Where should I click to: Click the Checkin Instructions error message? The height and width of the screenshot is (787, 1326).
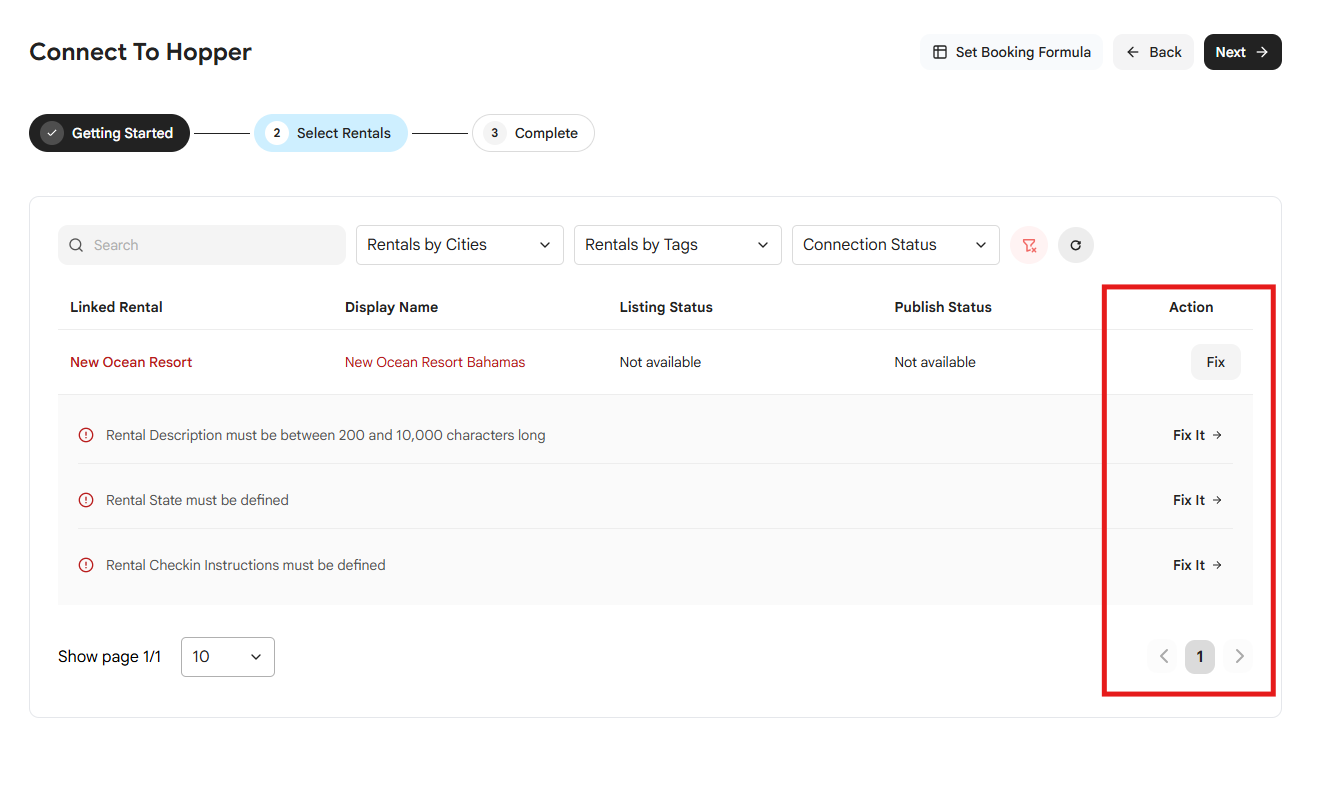click(x=246, y=565)
